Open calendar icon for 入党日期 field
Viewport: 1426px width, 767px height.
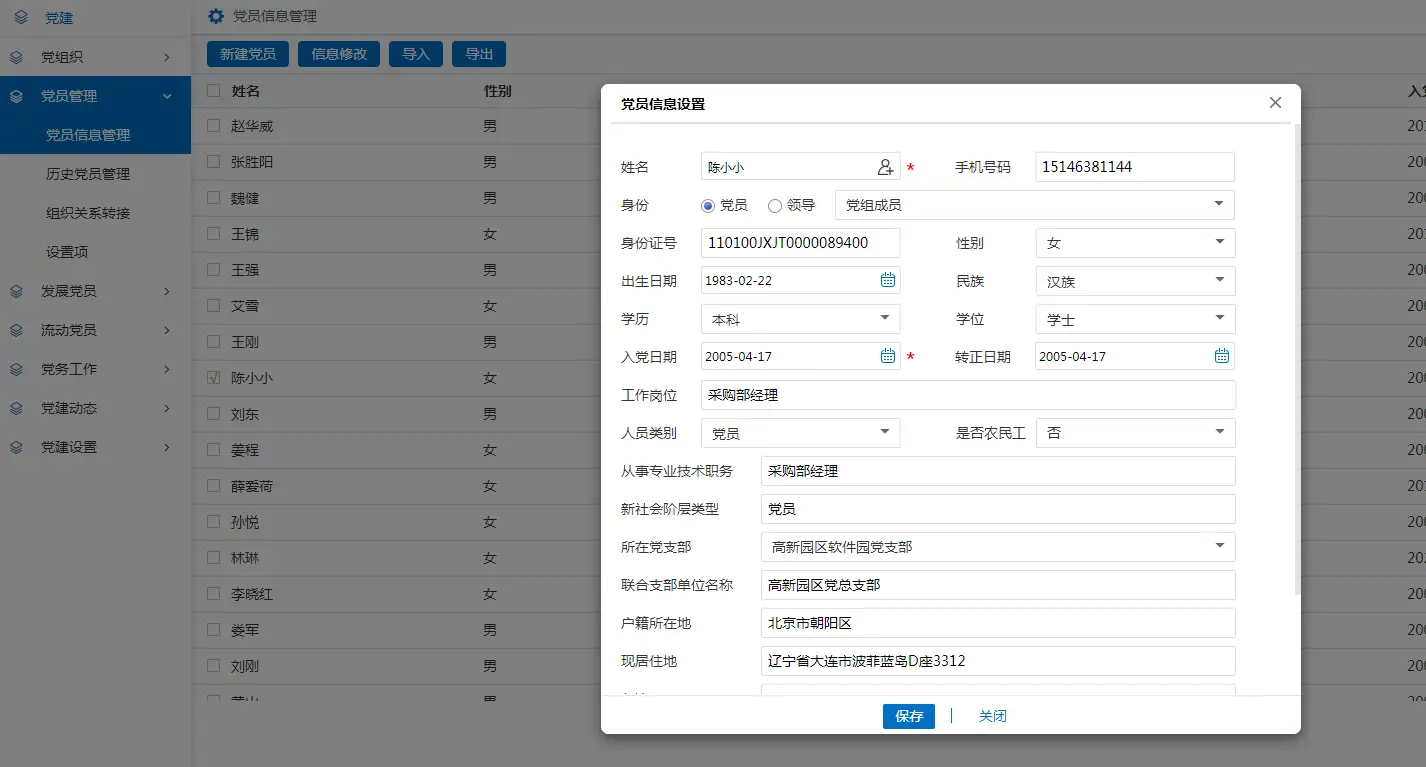(887, 356)
